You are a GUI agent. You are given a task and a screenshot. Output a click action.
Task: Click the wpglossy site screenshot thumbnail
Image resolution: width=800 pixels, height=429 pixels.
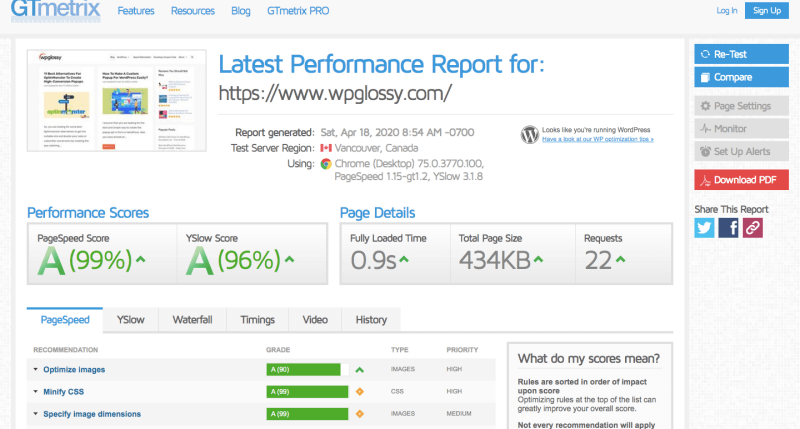pos(117,100)
